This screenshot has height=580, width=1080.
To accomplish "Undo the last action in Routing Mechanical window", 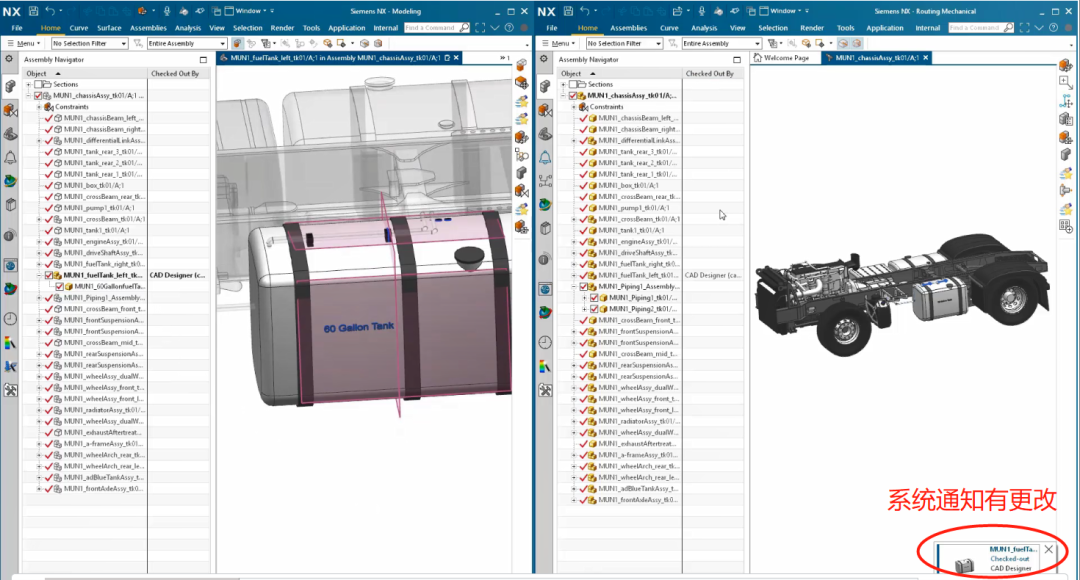I will [x=584, y=11].
